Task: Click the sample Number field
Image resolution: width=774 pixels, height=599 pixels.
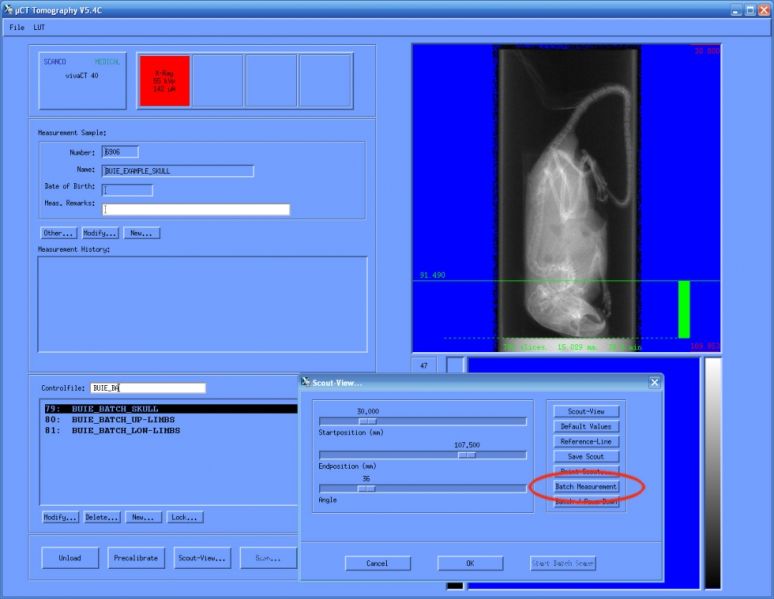Action: click(120, 152)
